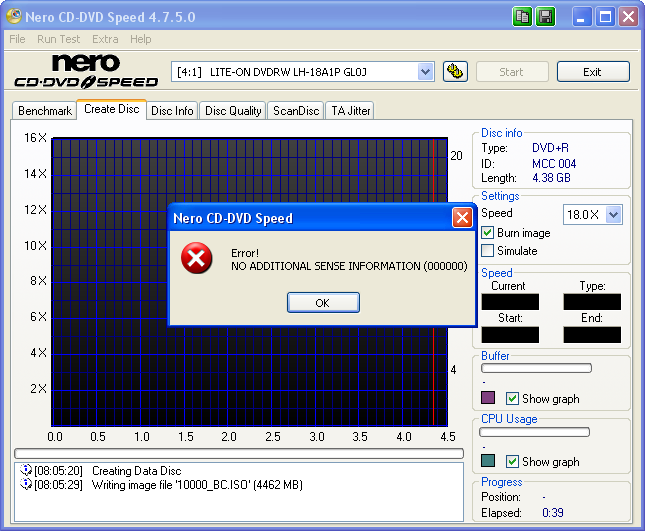Click the info icon beside Writing image file
Screen dimensions: 645x531
[x=26, y=484]
